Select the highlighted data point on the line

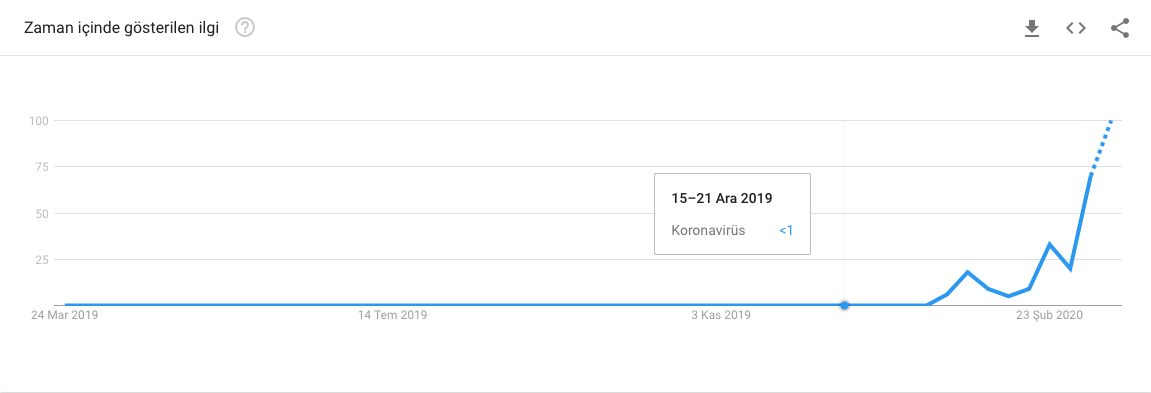[x=844, y=305]
